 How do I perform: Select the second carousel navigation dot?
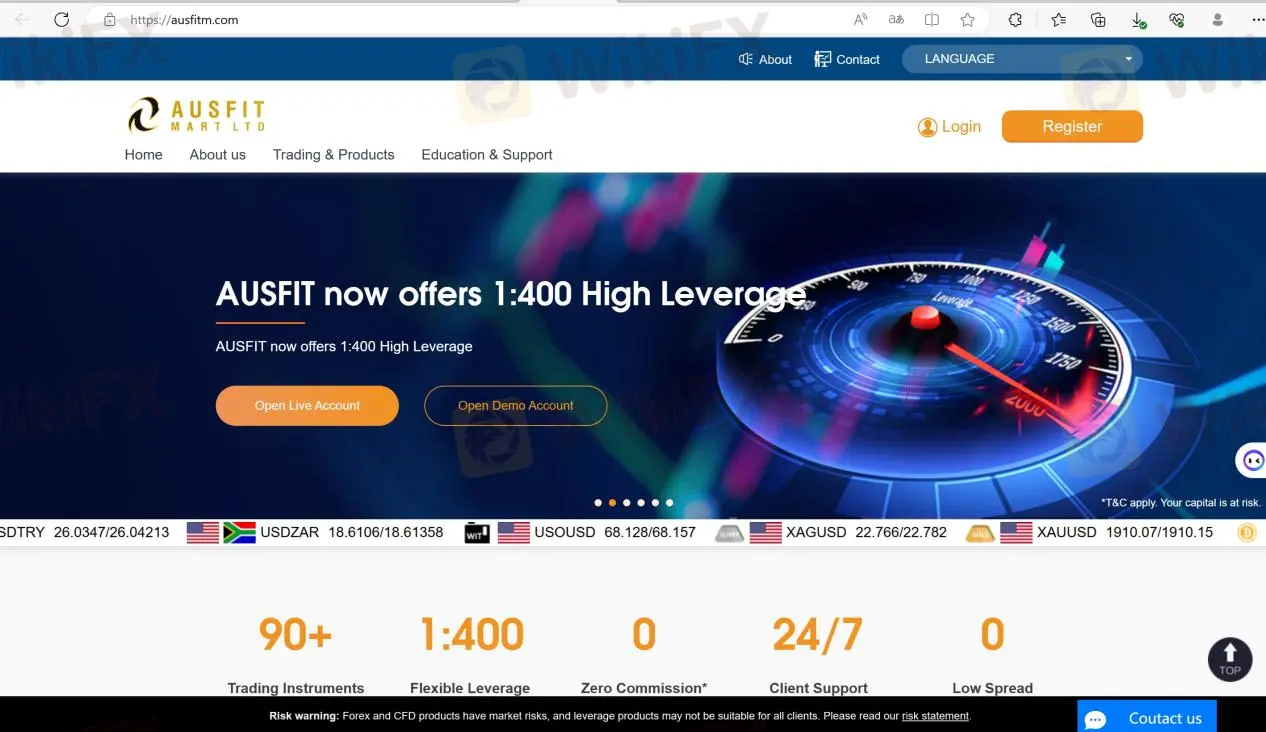pyautogui.click(x=612, y=503)
